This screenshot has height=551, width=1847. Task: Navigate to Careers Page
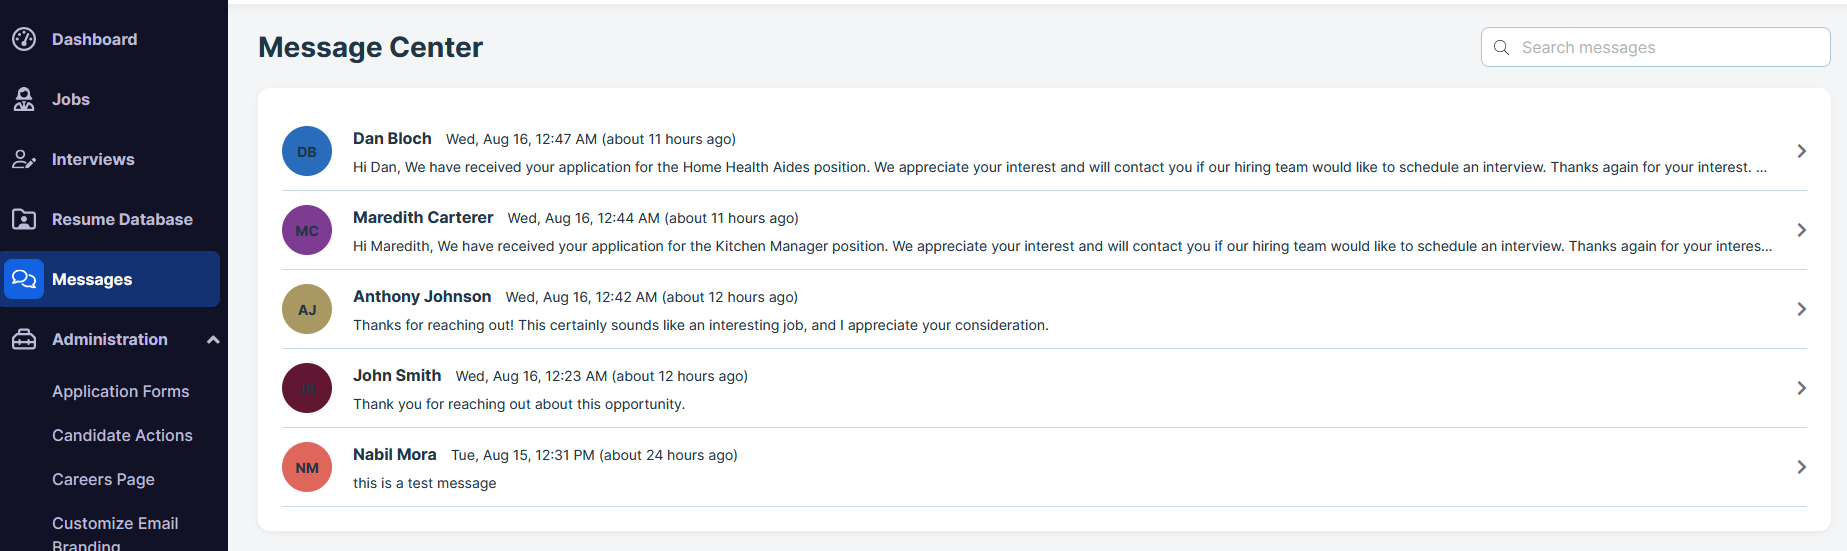click(x=103, y=479)
